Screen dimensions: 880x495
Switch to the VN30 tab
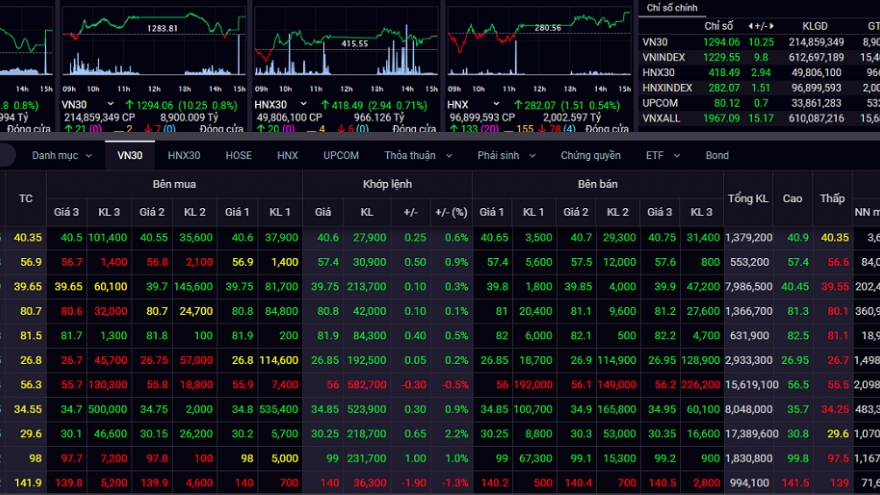tap(130, 155)
